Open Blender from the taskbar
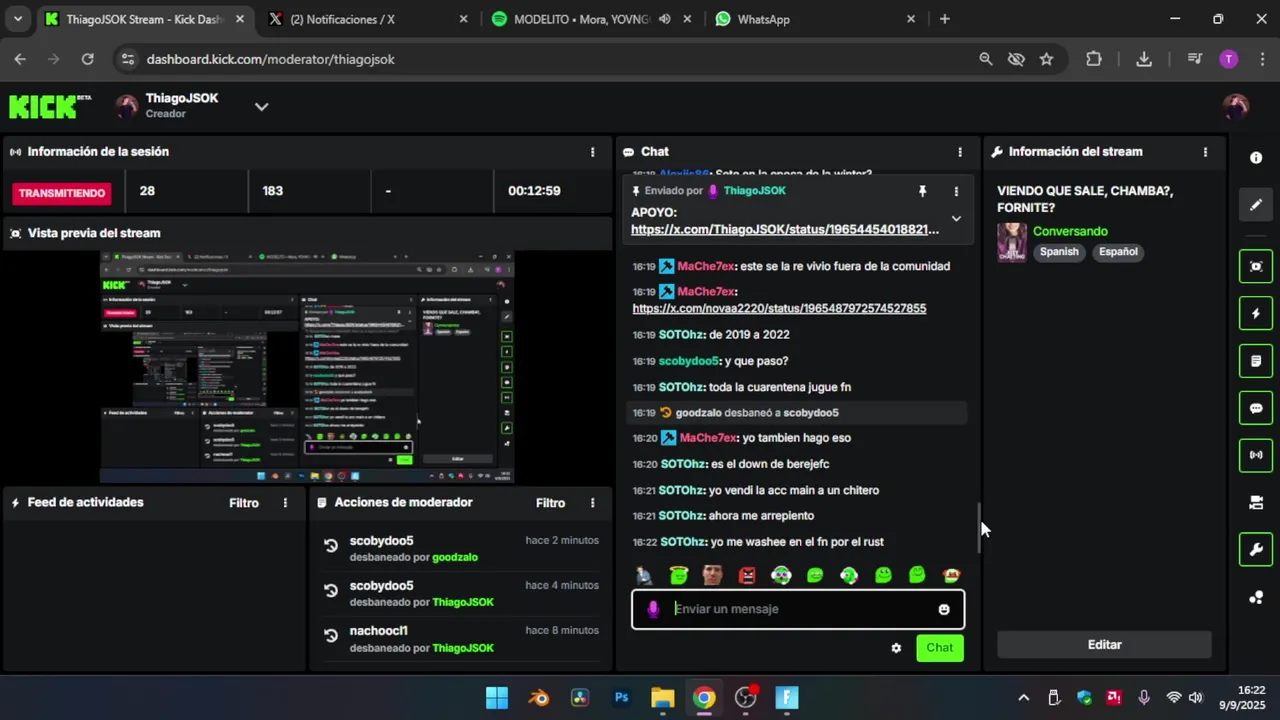The image size is (1280, 720). click(538, 698)
